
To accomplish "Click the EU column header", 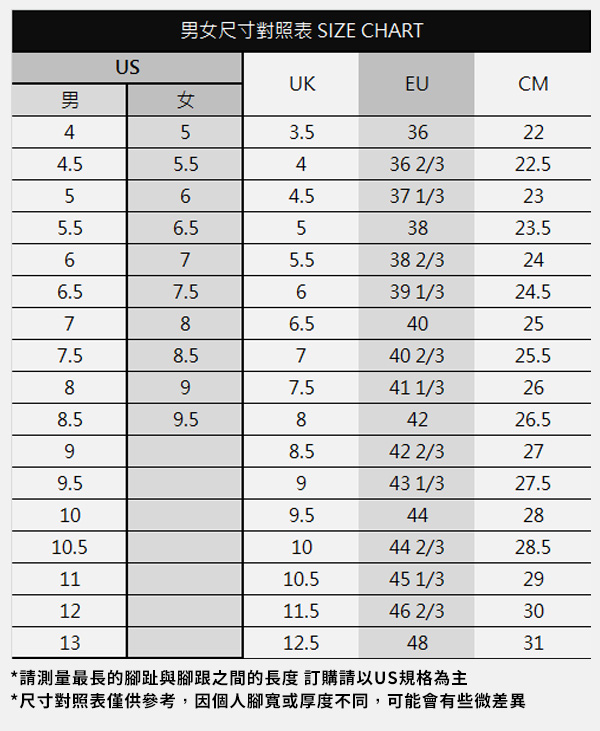I will pos(417,84).
